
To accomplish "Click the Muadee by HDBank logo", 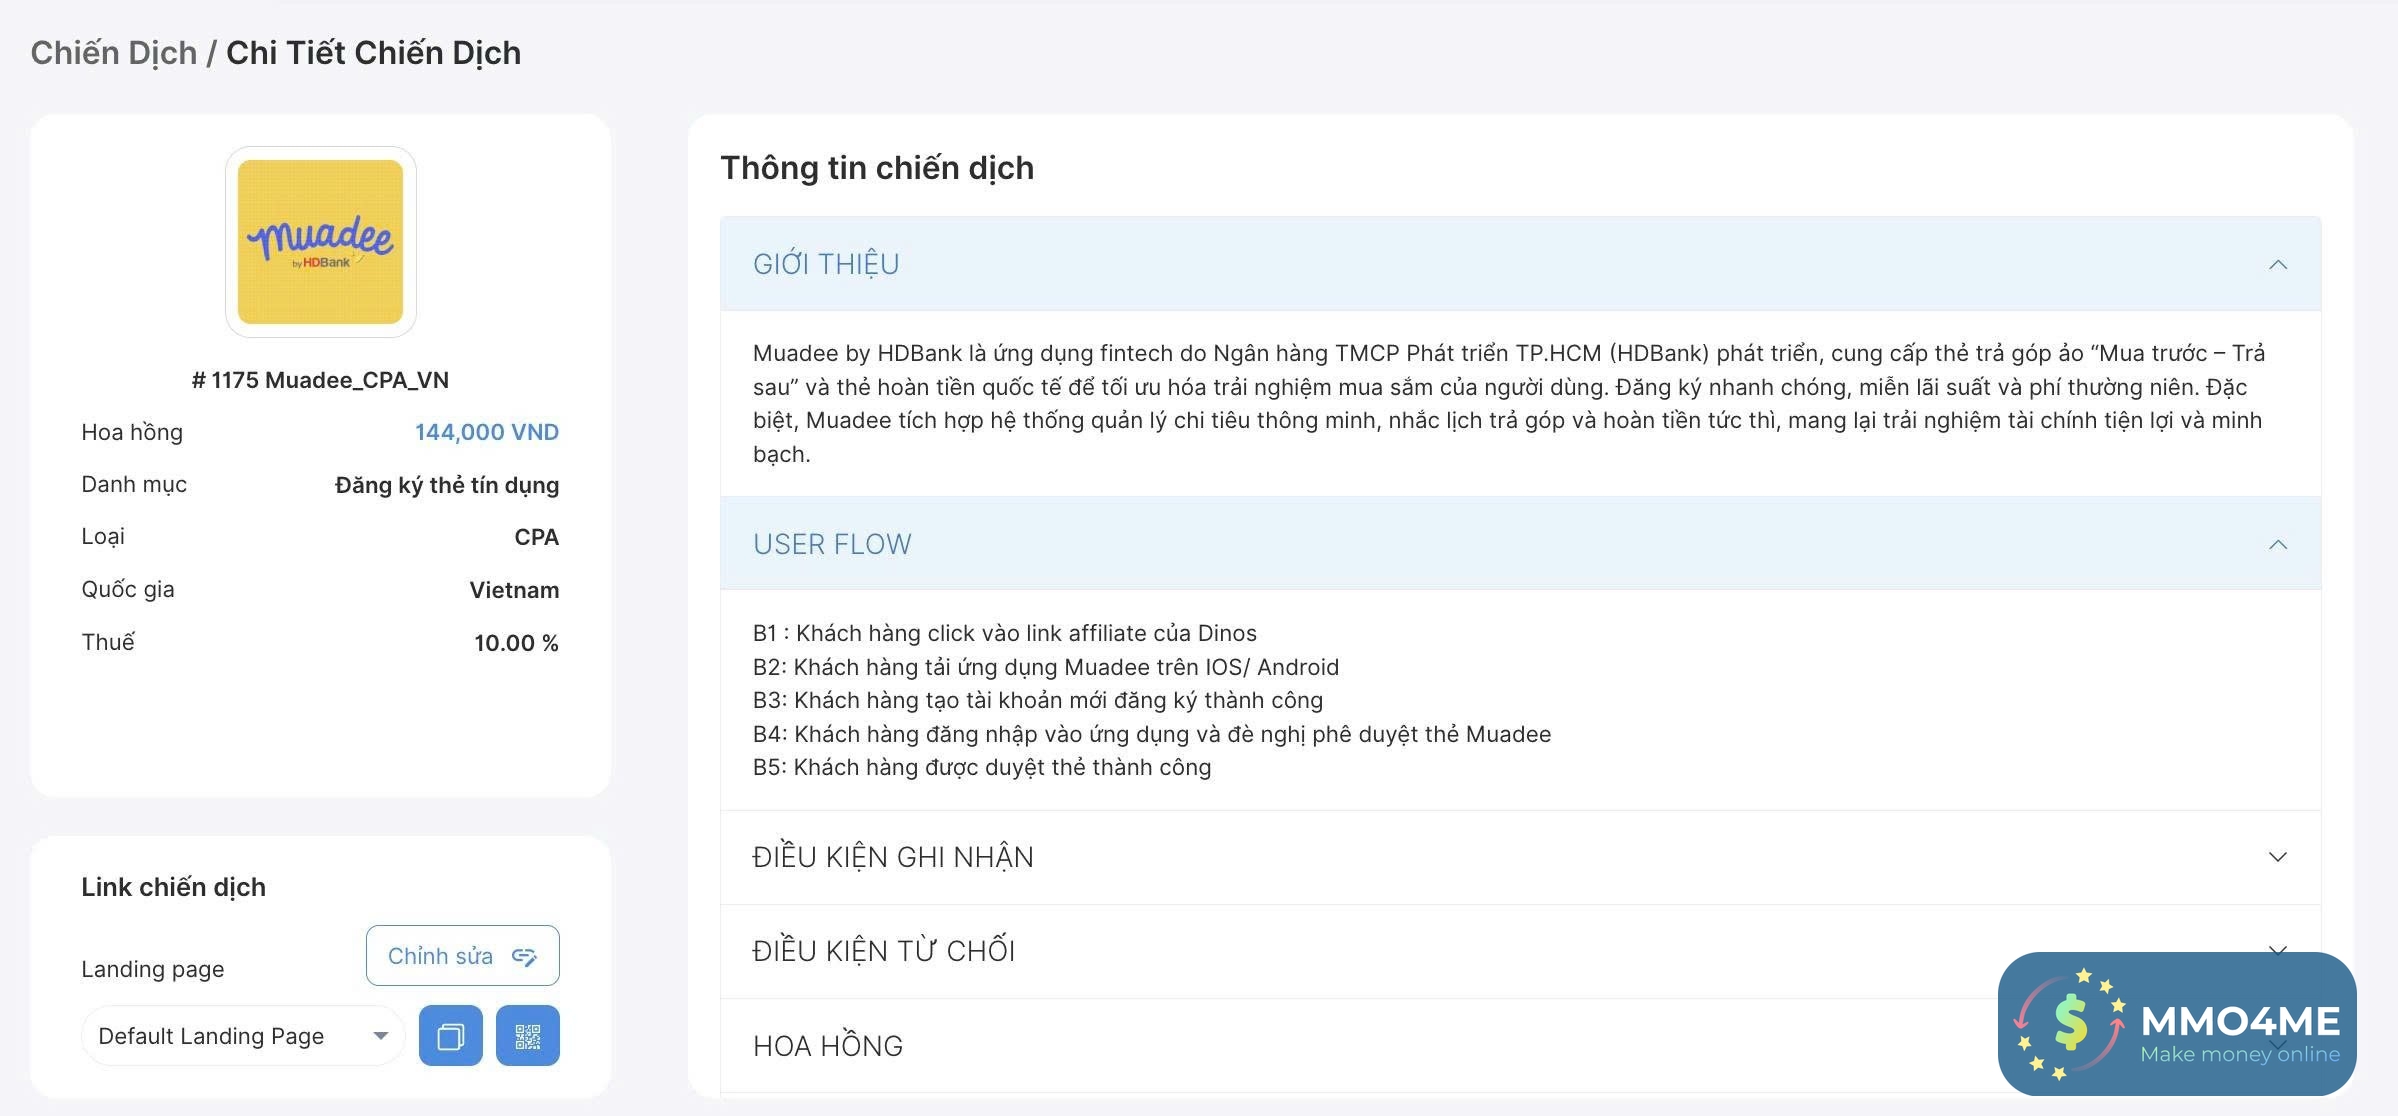I will [x=320, y=242].
